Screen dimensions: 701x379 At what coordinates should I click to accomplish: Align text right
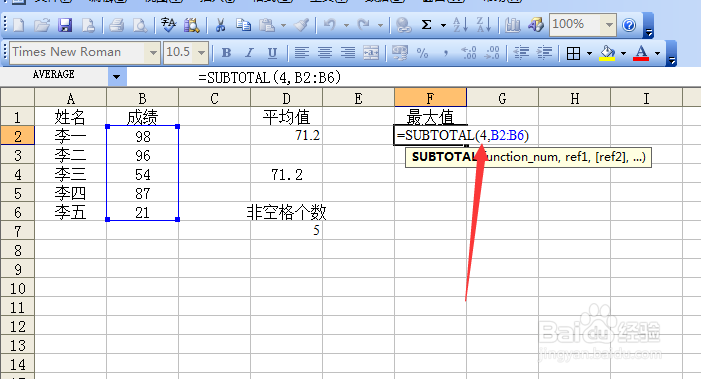coord(348,53)
